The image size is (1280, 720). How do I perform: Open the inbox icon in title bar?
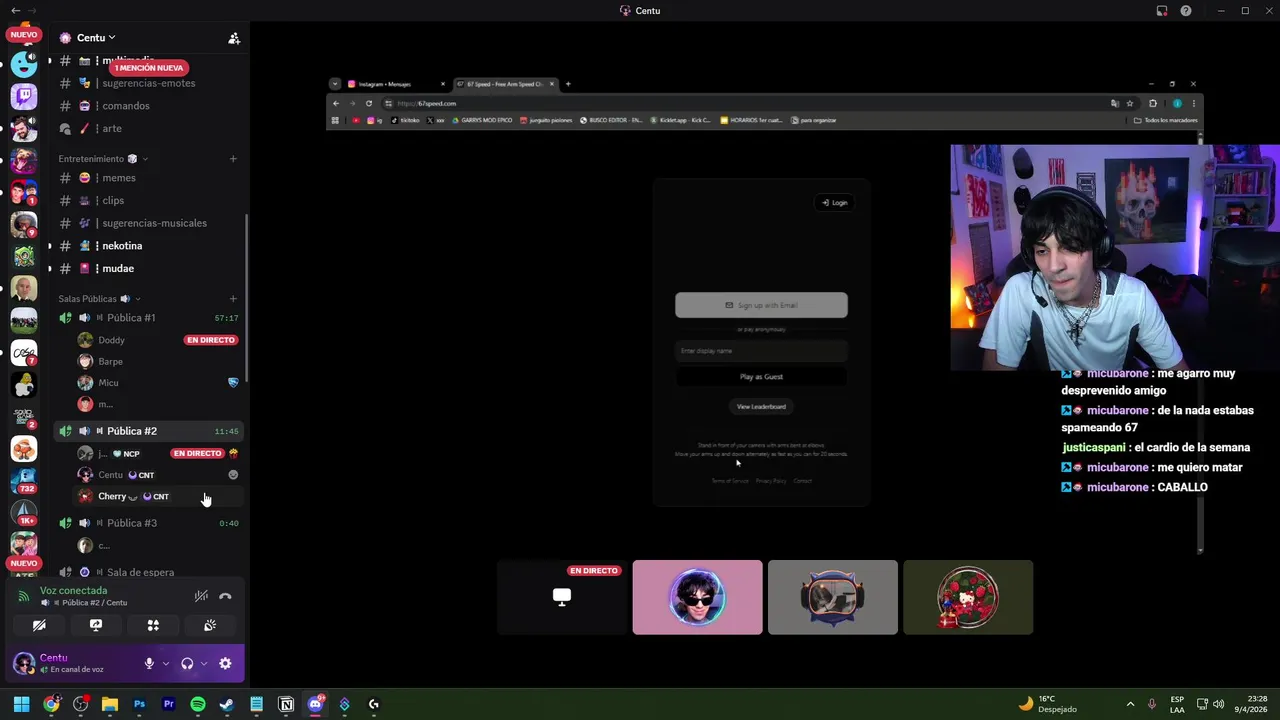click(x=1162, y=10)
